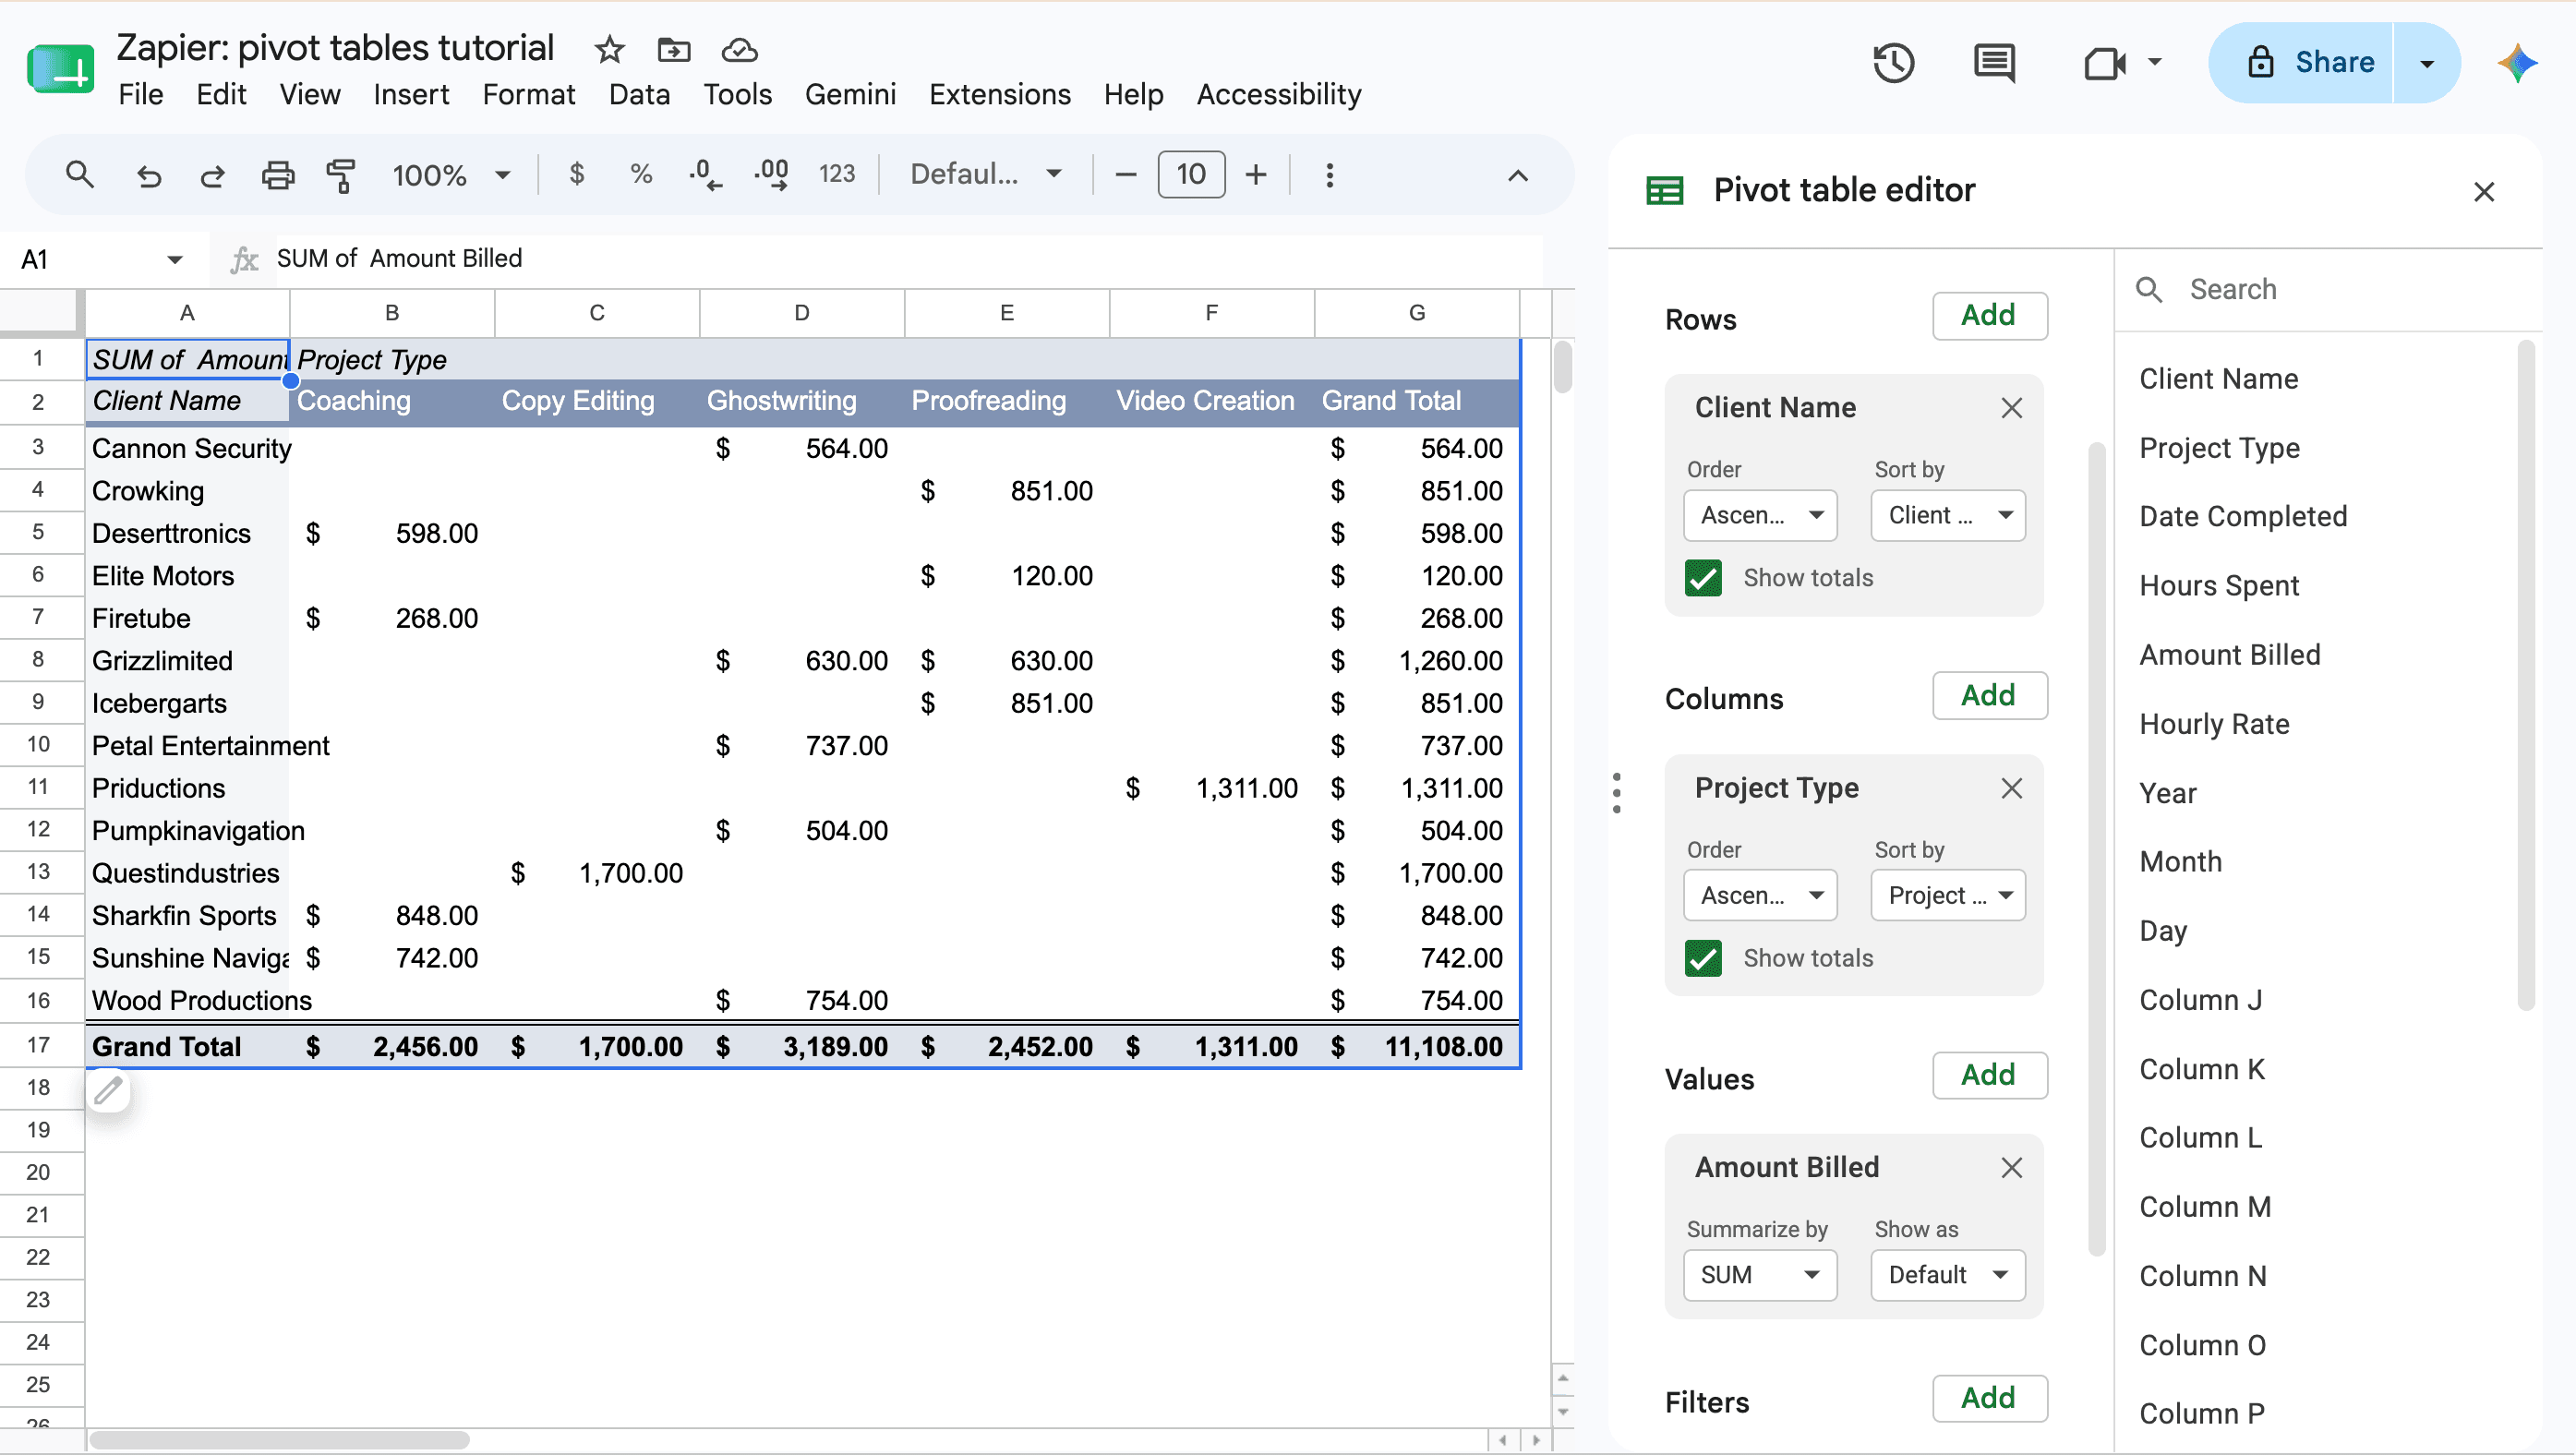2576x1455 pixels.
Task: Toggle Show totals under Project Type
Action: click(1703, 958)
